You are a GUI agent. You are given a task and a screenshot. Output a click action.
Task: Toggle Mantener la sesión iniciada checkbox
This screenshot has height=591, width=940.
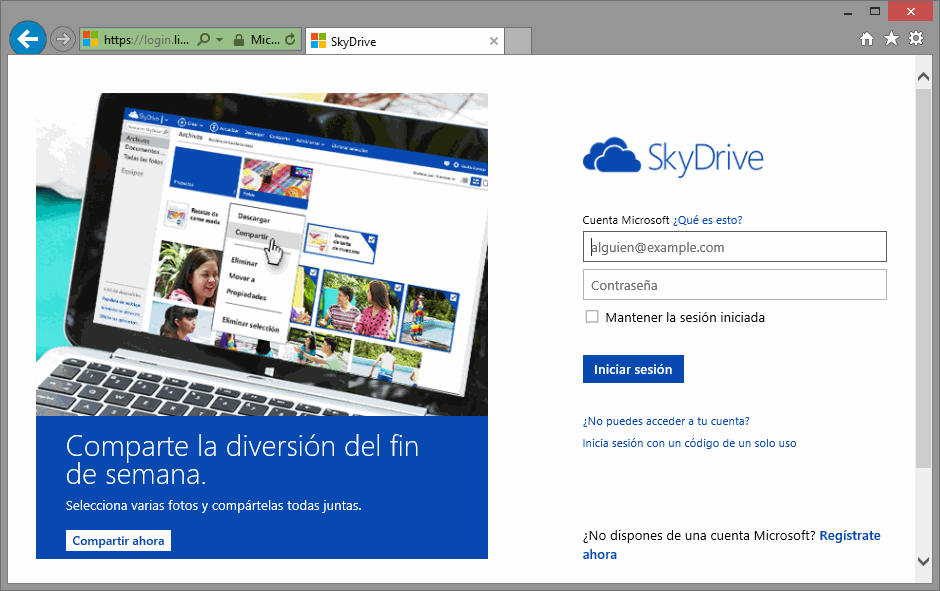[x=592, y=317]
